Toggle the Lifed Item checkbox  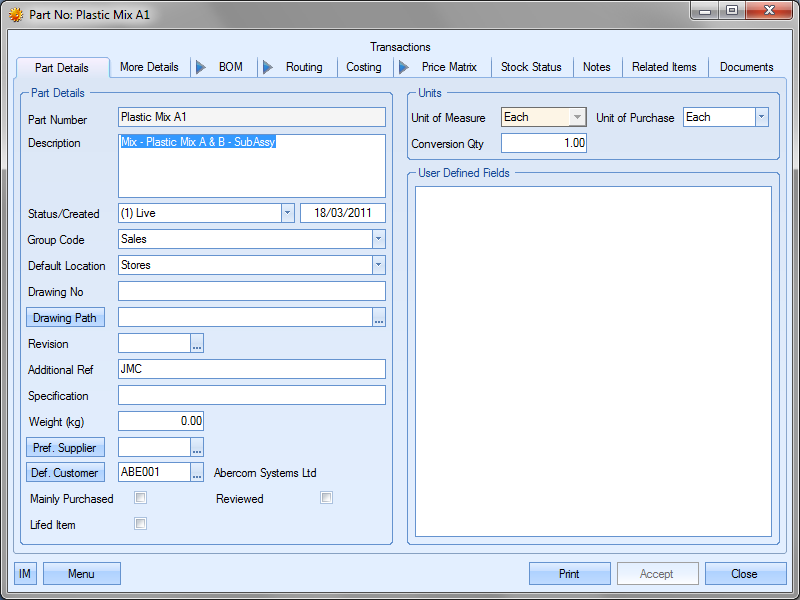(141, 524)
